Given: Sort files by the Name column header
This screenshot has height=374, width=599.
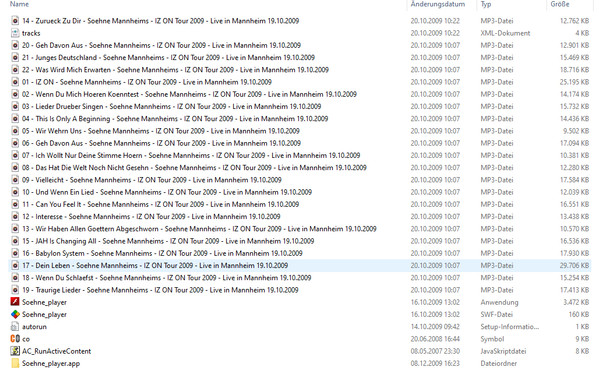Looking at the screenshot, I should 19,4.
